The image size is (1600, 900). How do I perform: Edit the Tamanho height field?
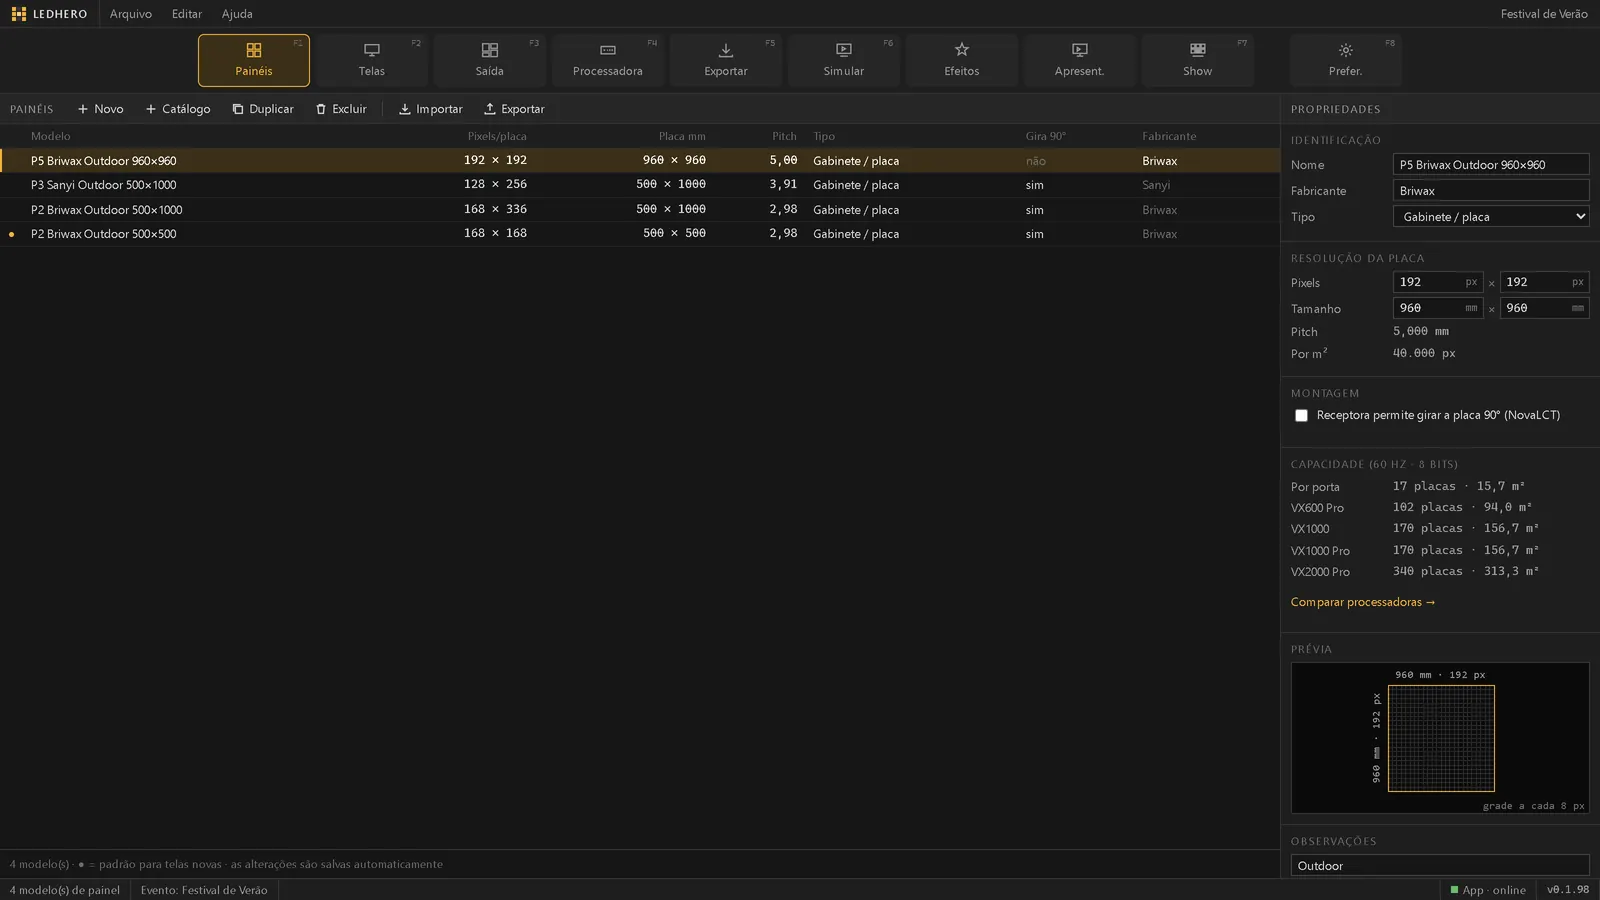[x=1545, y=308]
